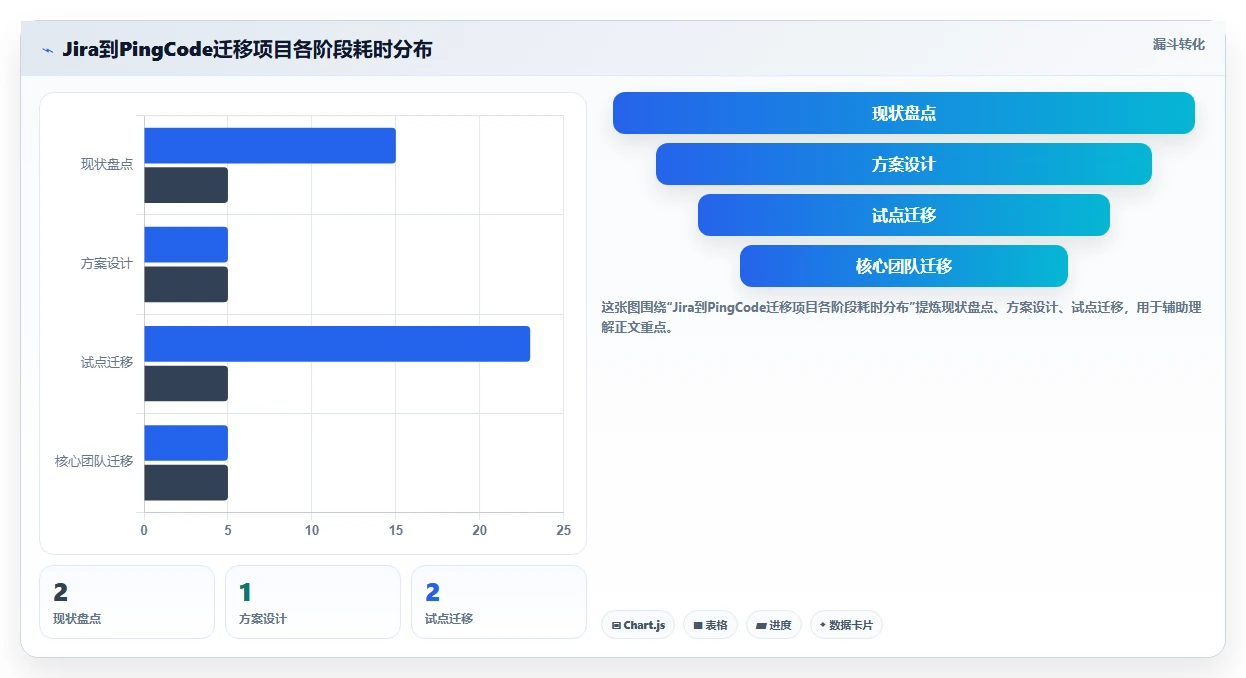This screenshot has width=1246, height=678.
Task: Click the 进度 tag chip
Action: point(774,625)
